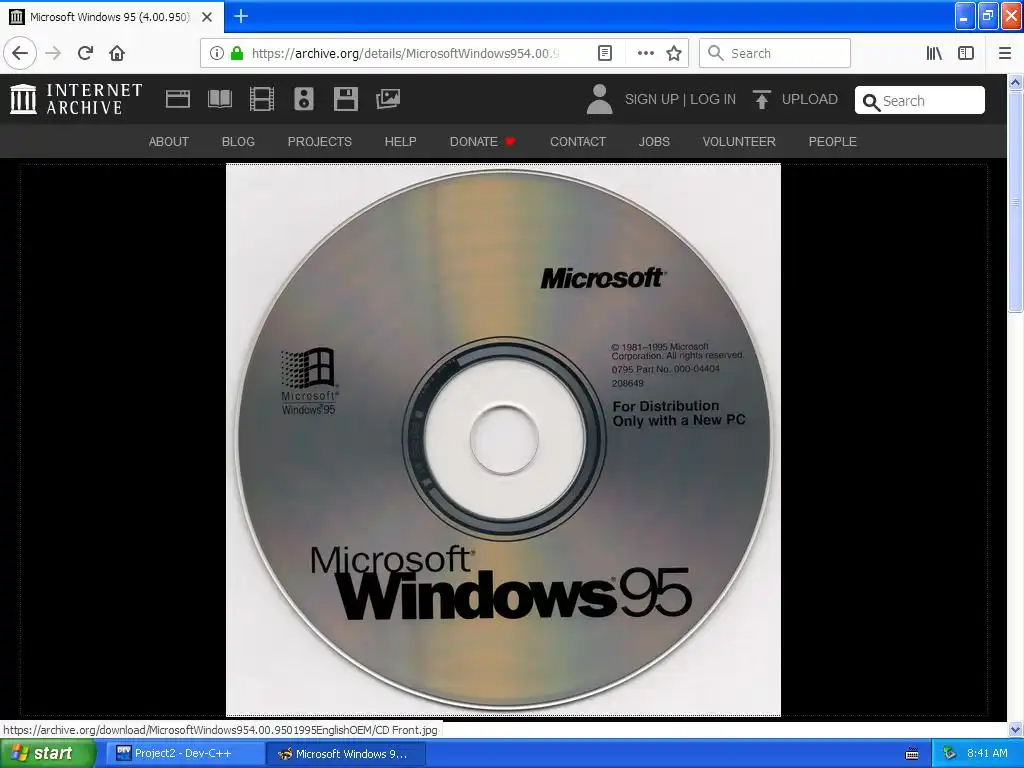Open page actions three-dot menu

point(645,53)
